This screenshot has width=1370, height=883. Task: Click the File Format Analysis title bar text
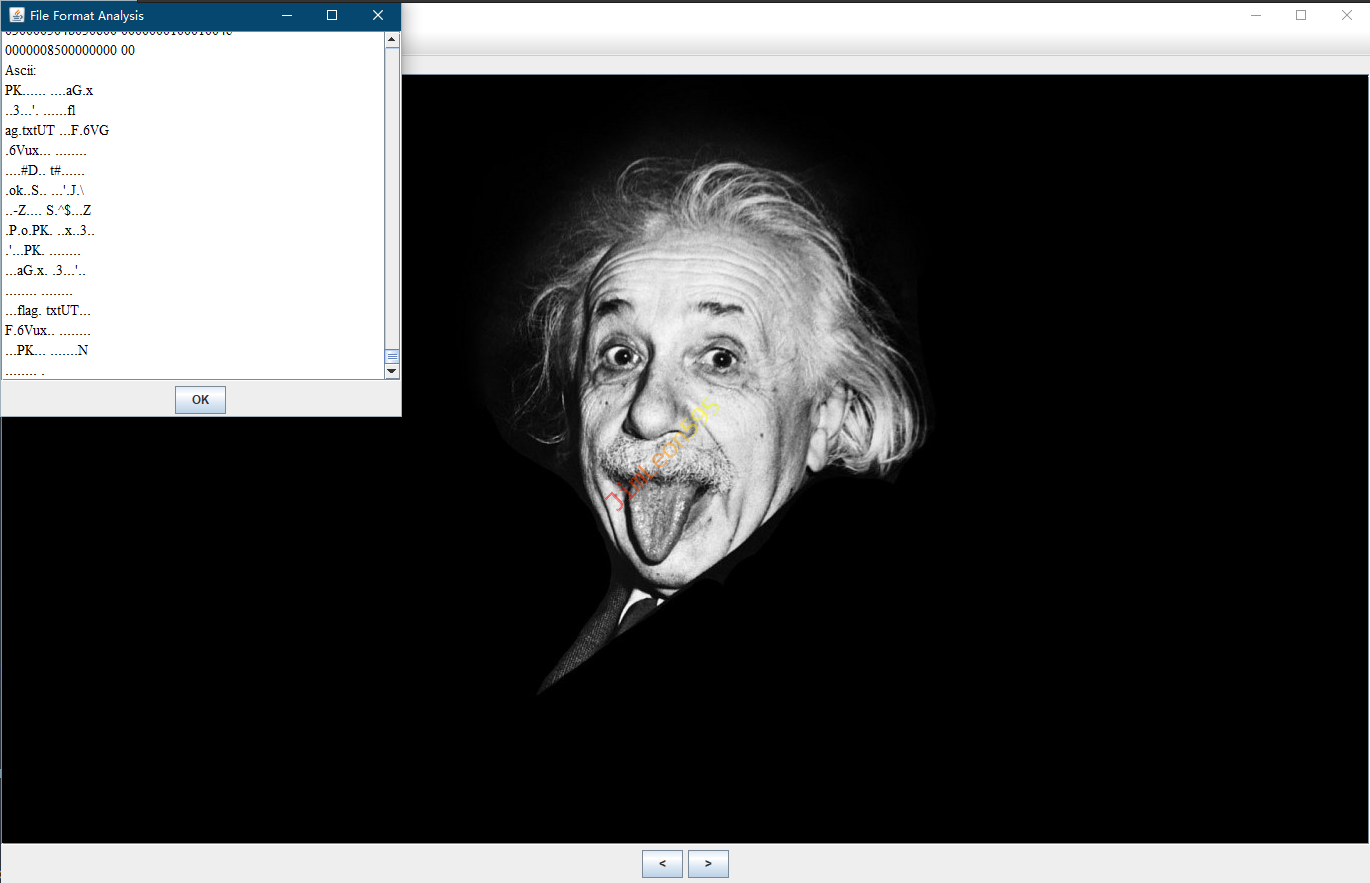coord(87,16)
